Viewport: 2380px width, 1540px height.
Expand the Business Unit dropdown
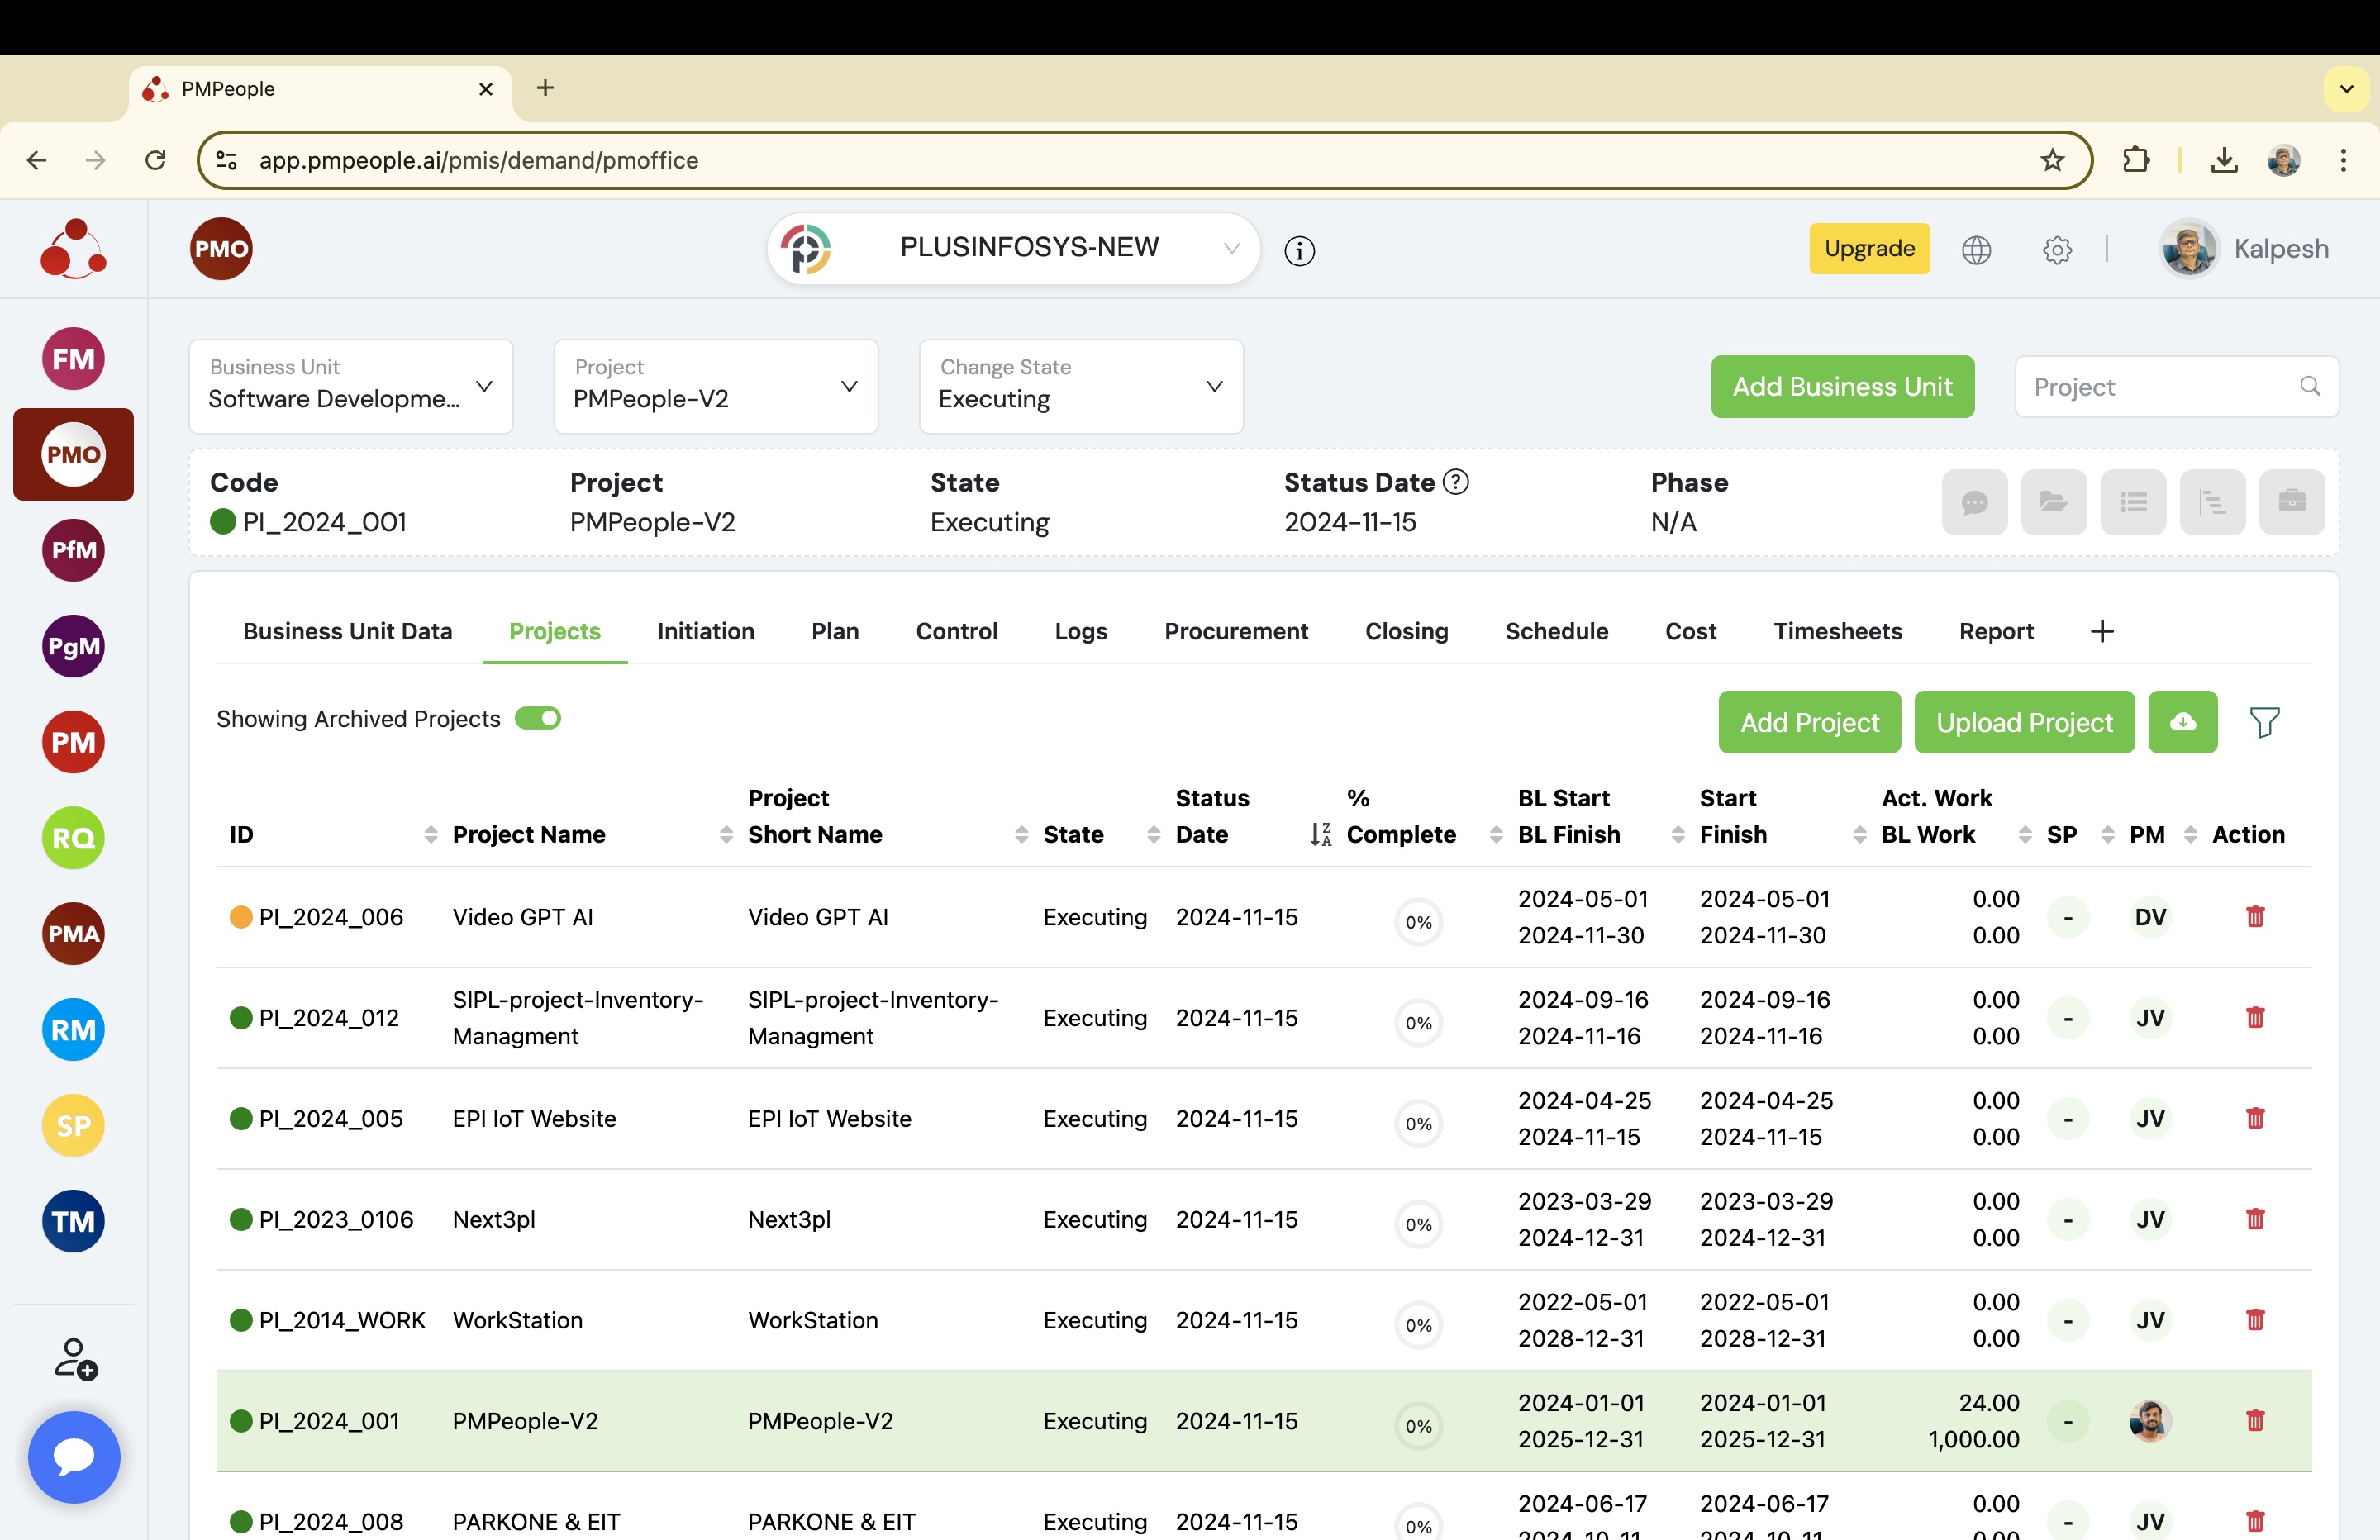point(351,386)
